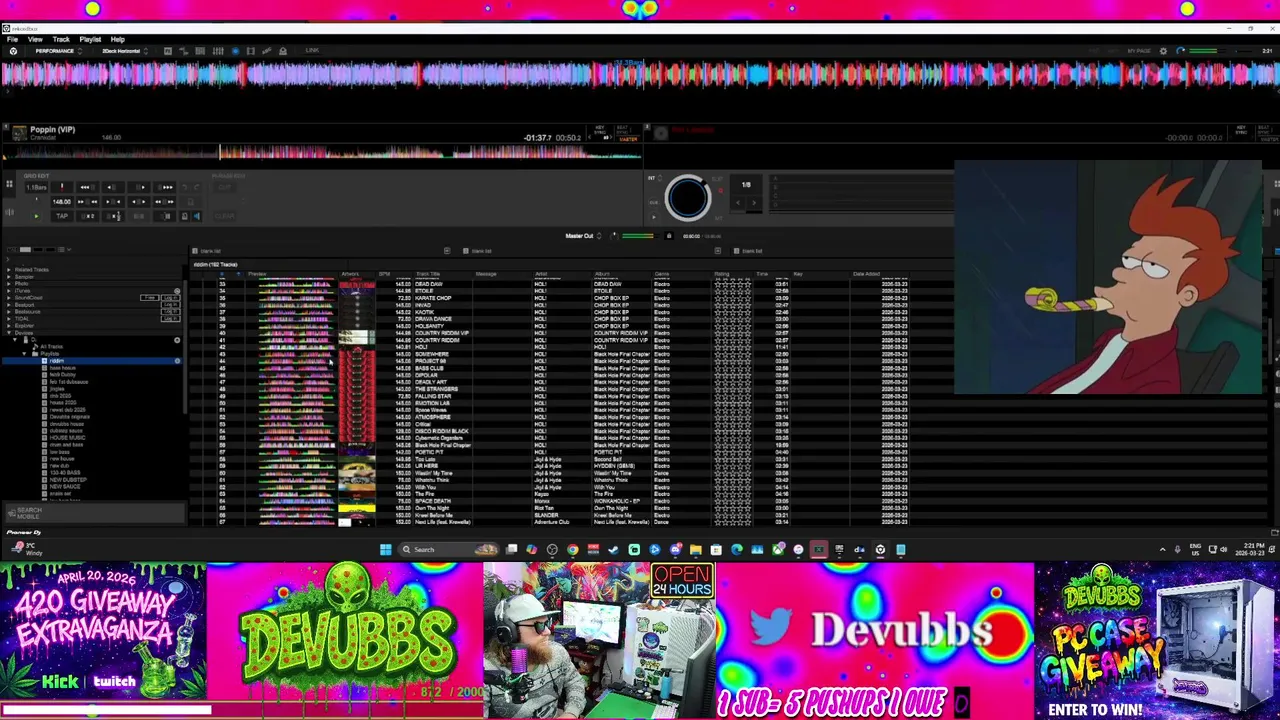
Task: Open the PERFORMANCE mode dropdown
Action: point(59,51)
